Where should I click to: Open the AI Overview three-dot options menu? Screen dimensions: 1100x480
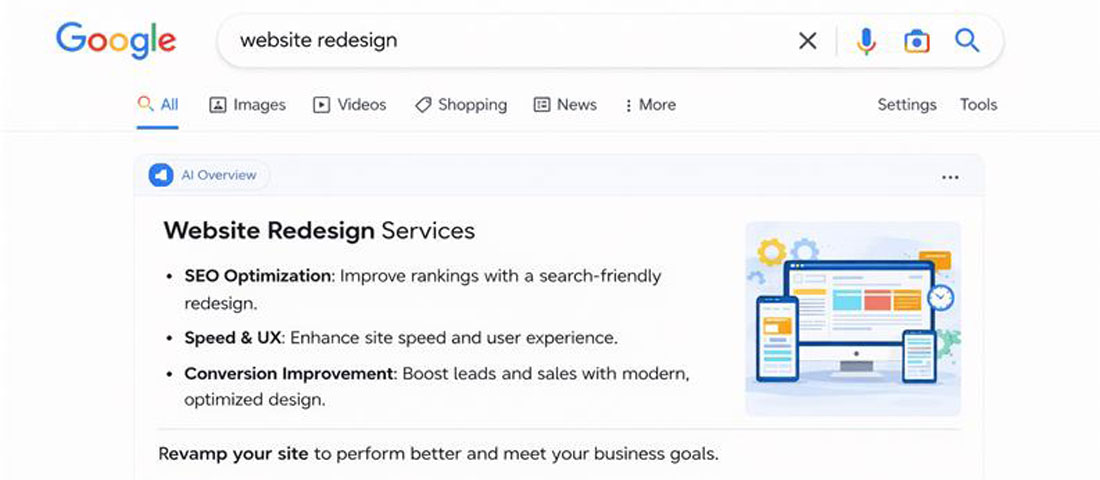(950, 178)
